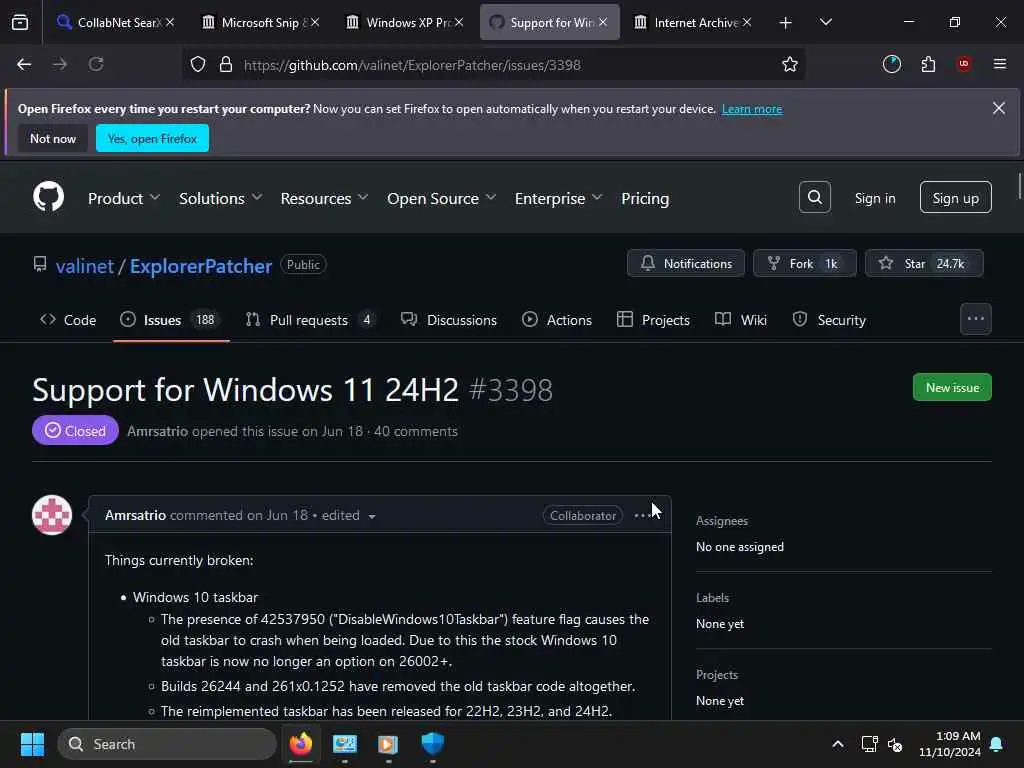Image resolution: width=1024 pixels, height=768 pixels.
Task: Bookmark this page with the star icon
Action: [x=790, y=64]
